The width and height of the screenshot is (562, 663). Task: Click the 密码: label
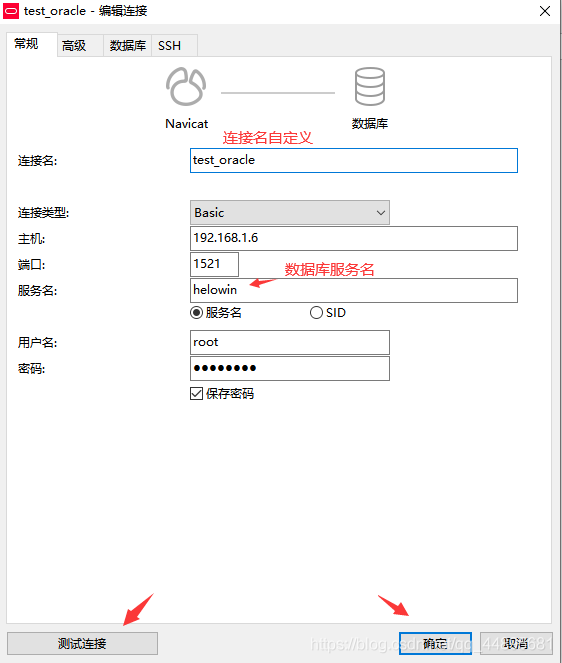tap(31, 369)
